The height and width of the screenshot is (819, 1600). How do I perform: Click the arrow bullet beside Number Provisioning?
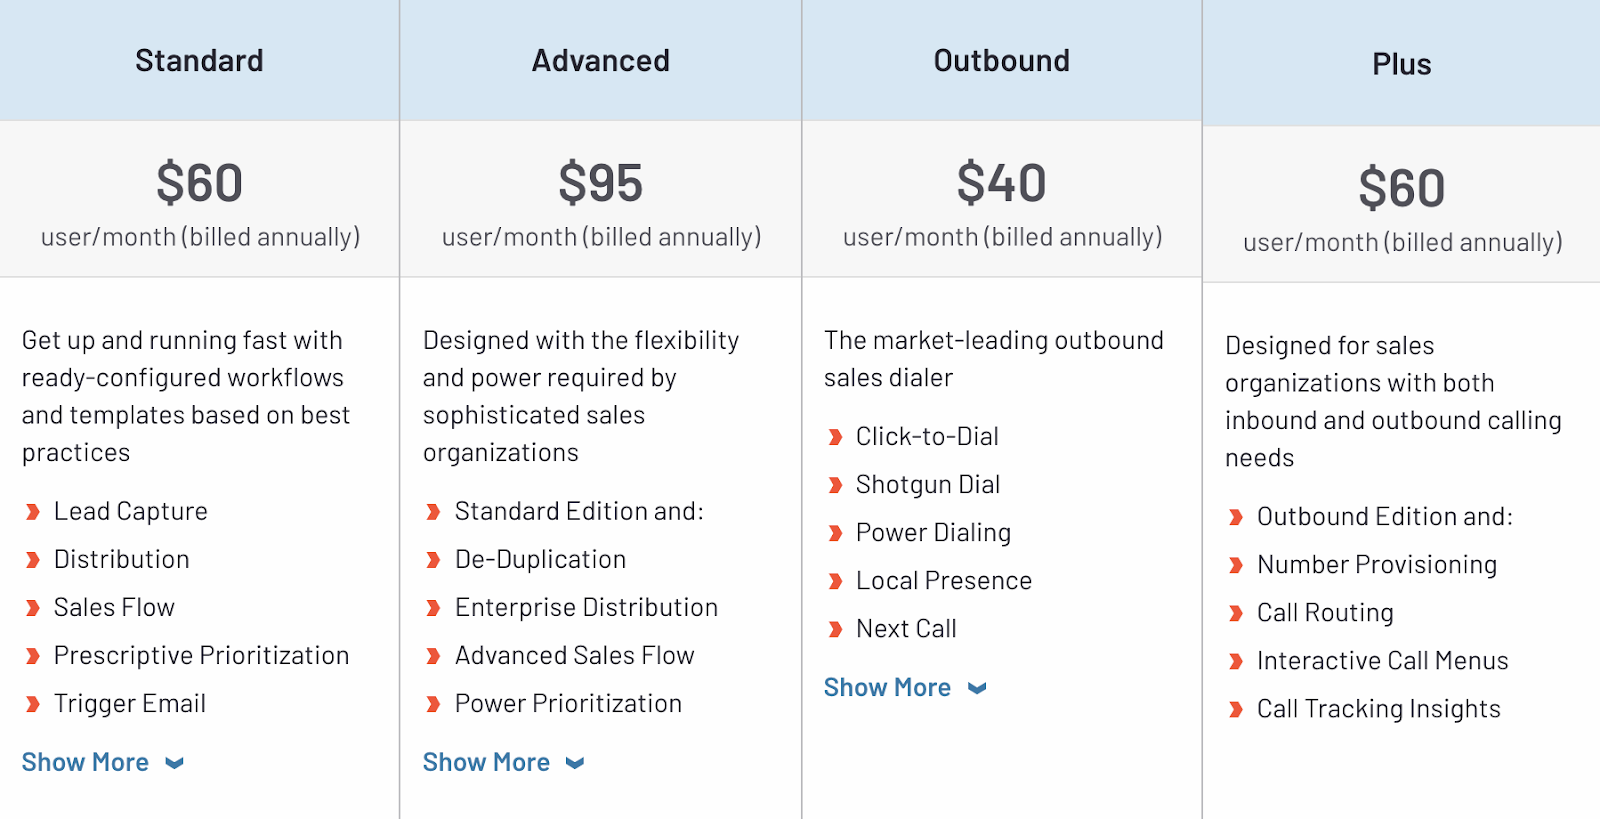pos(1236,565)
